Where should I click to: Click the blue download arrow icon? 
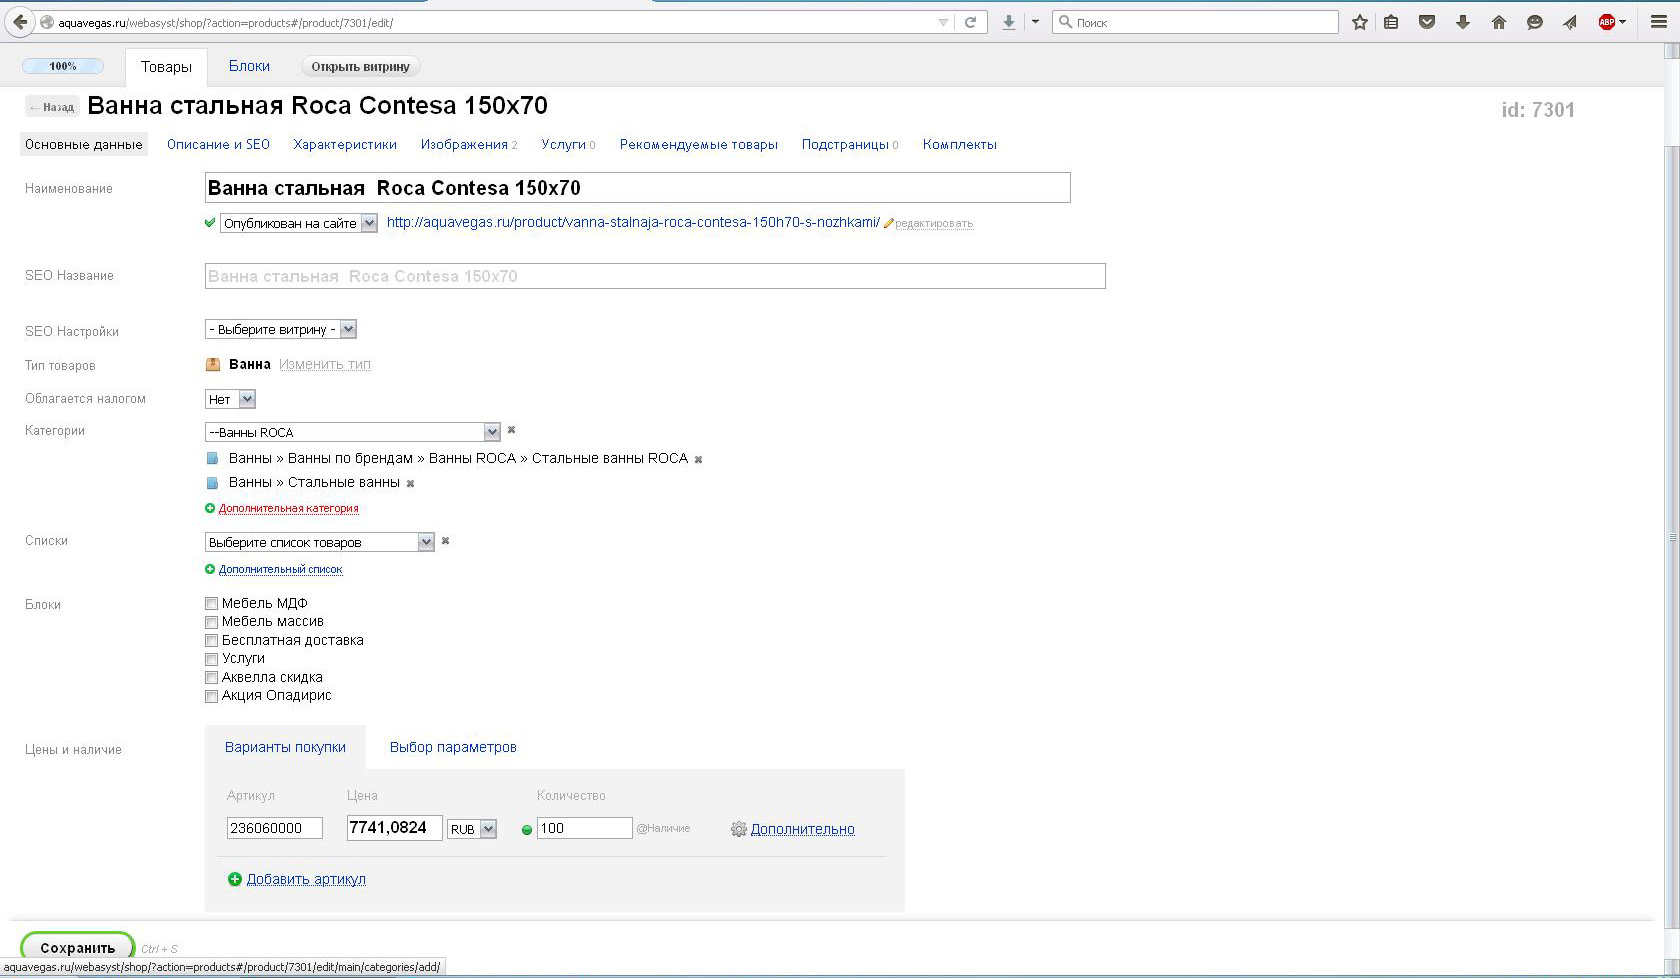pos(1009,22)
